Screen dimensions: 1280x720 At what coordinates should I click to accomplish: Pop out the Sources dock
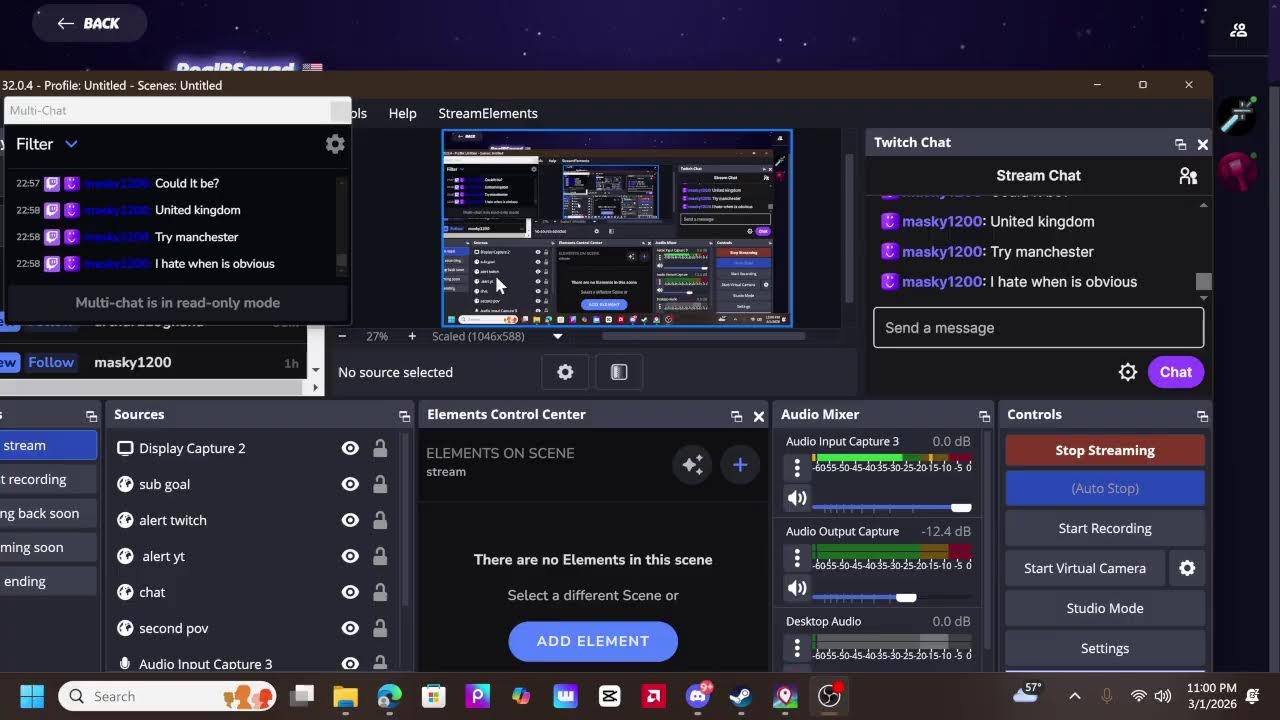[404, 416]
